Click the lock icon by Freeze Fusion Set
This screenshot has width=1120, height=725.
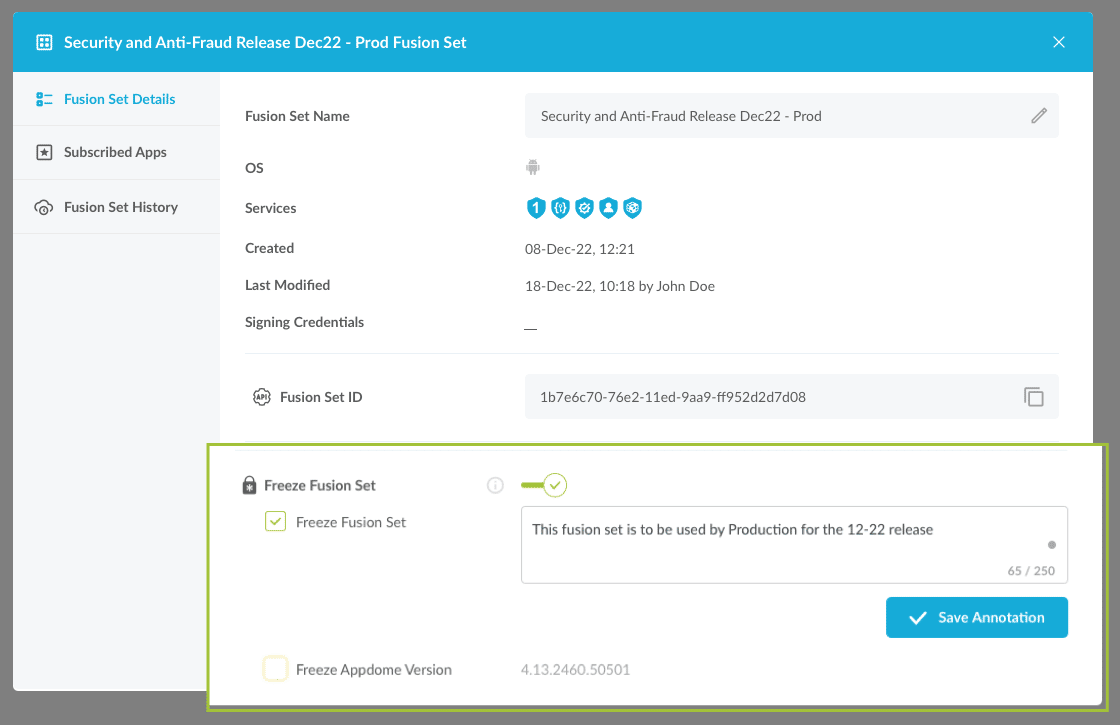[250, 486]
